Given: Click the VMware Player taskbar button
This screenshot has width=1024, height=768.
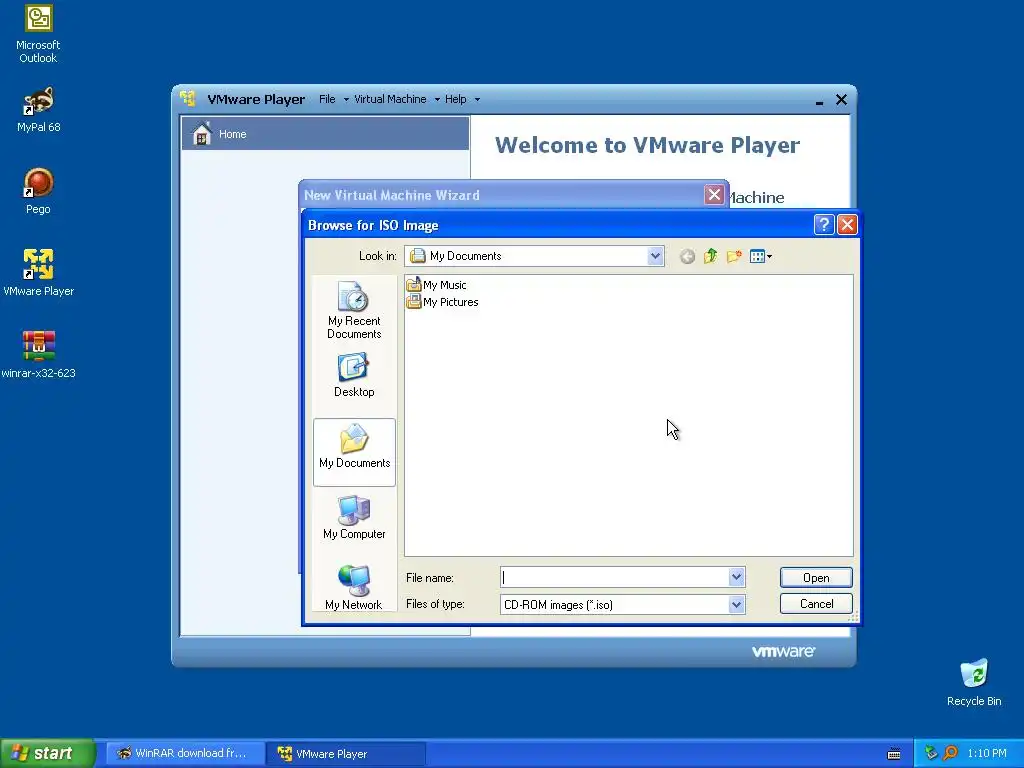Looking at the screenshot, I should pyautogui.click(x=346, y=753).
